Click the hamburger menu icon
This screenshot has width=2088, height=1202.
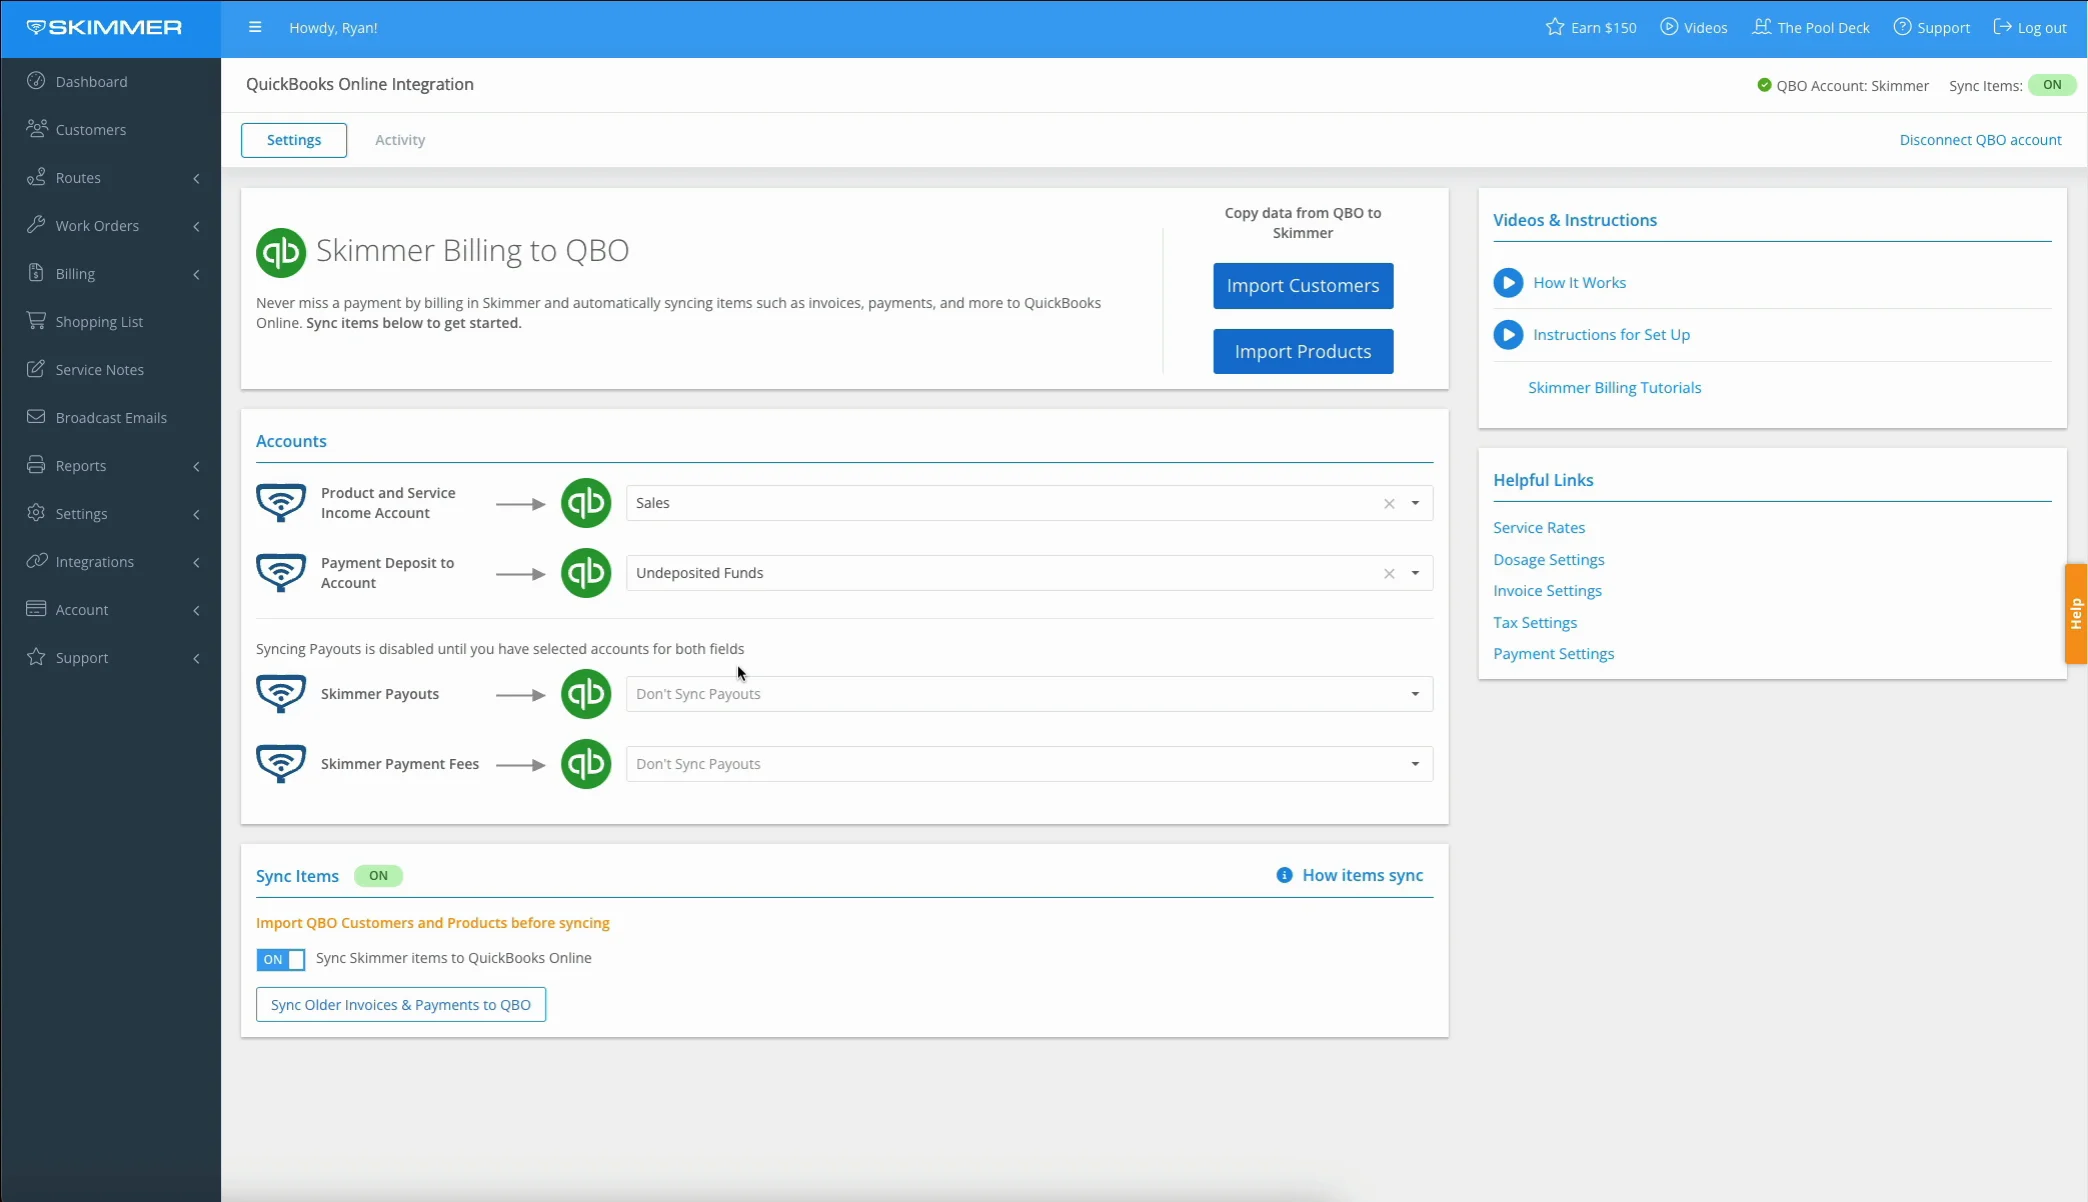point(255,28)
